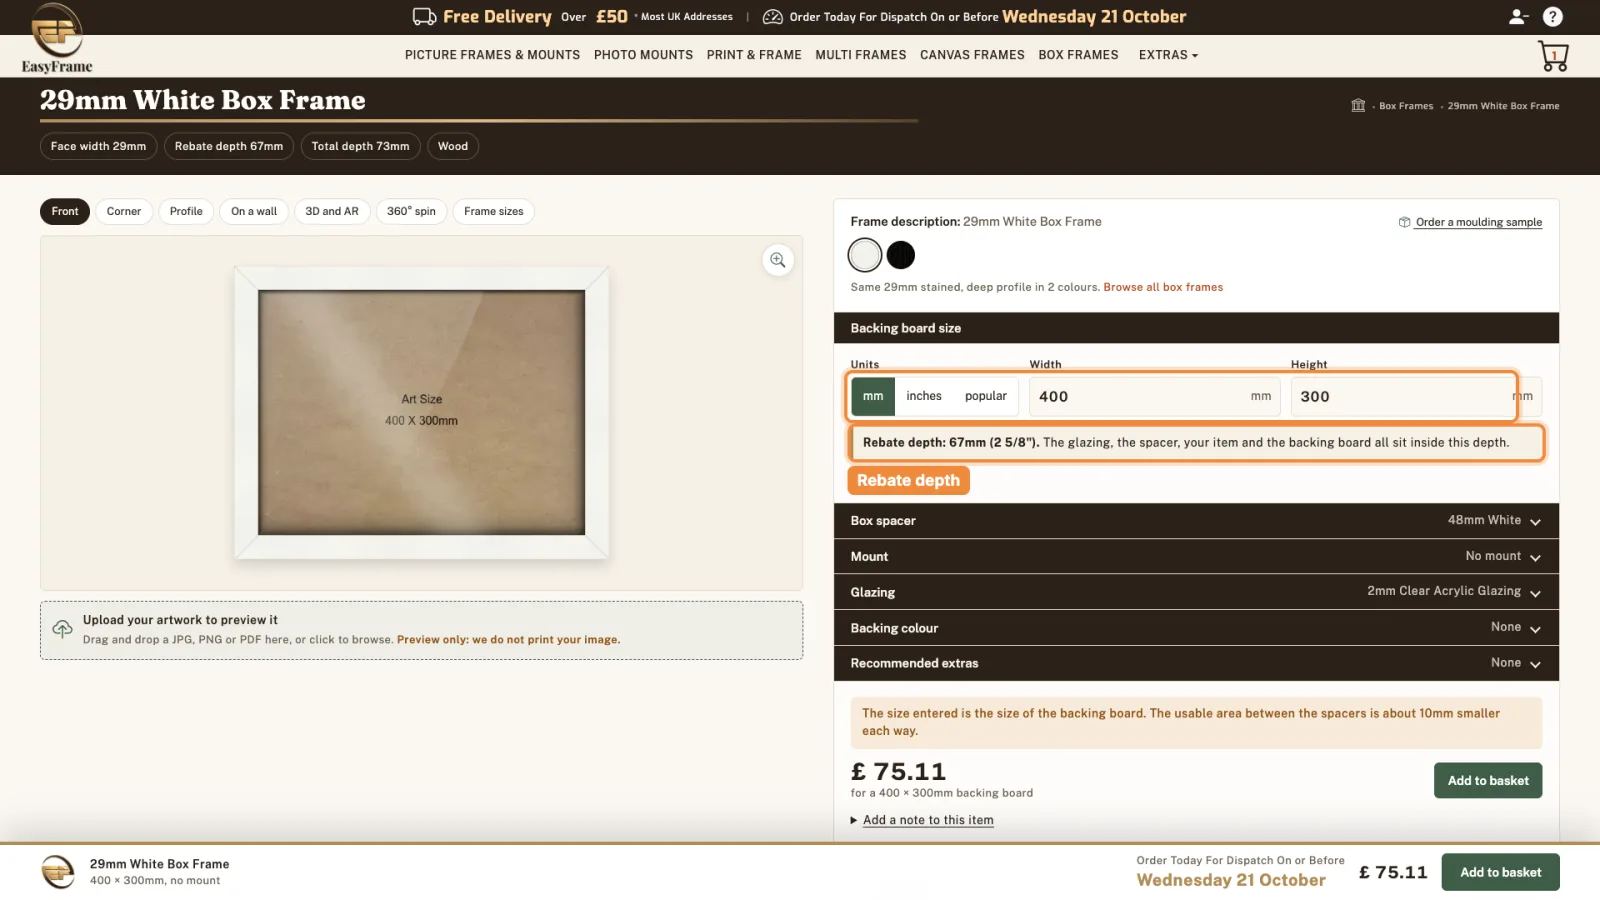Open the shopping basket icon
Viewport: 1600px width, 900px height.
click(x=1553, y=56)
